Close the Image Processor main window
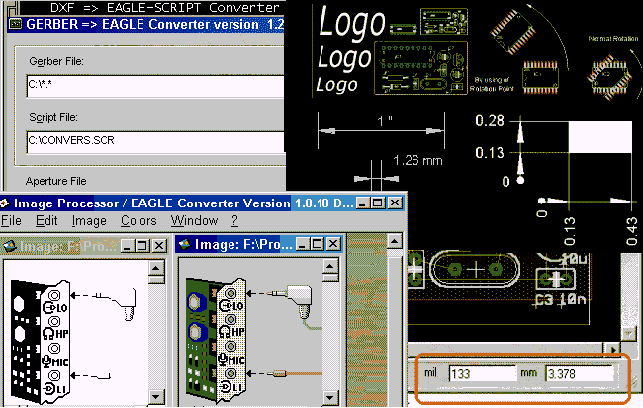This screenshot has width=643, height=408. pyautogui.click(x=395, y=203)
